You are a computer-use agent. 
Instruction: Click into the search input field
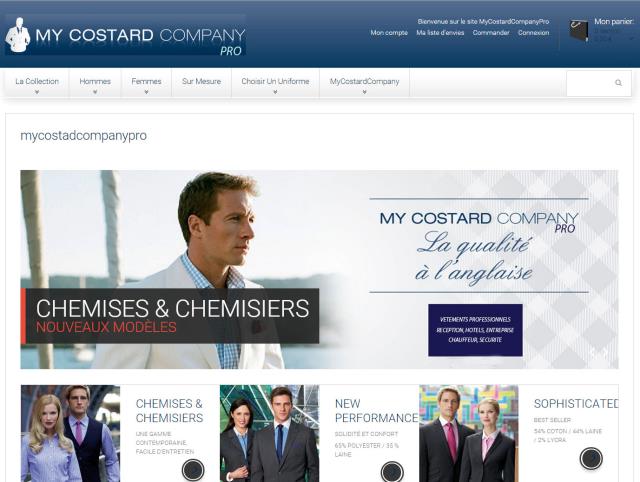point(591,83)
